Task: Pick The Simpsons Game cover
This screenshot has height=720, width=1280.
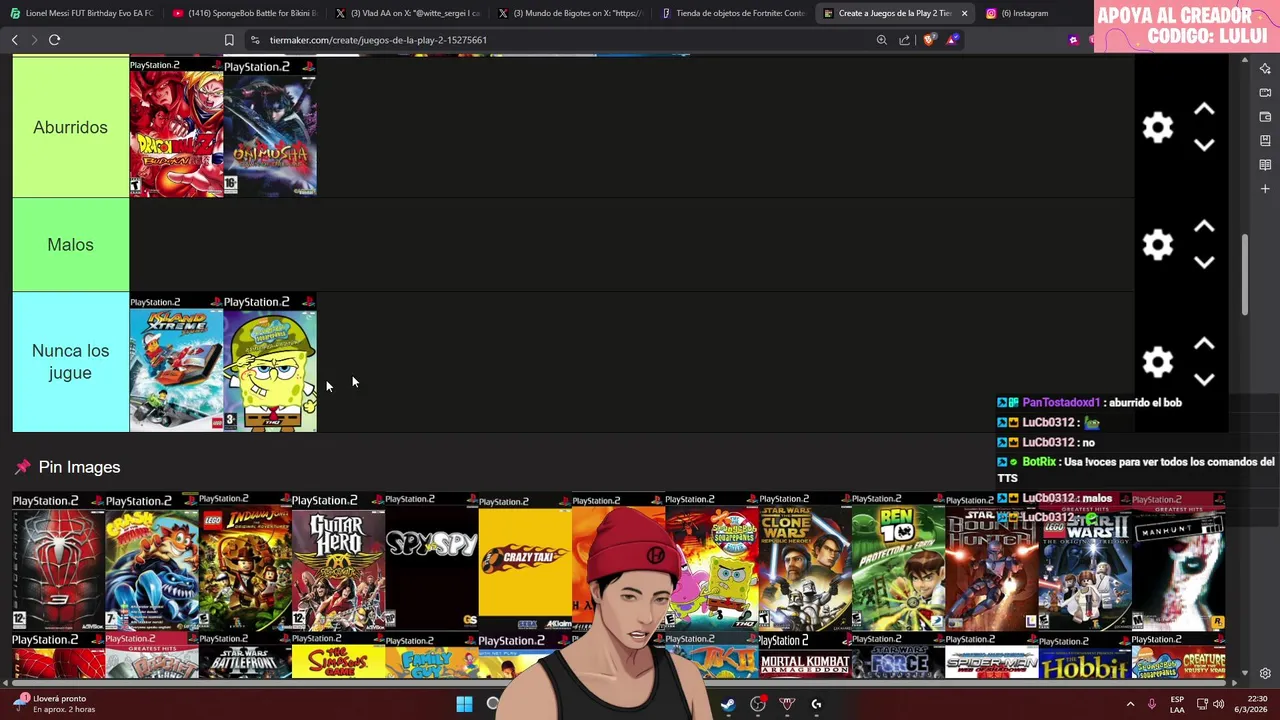Action: pos(338,655)
